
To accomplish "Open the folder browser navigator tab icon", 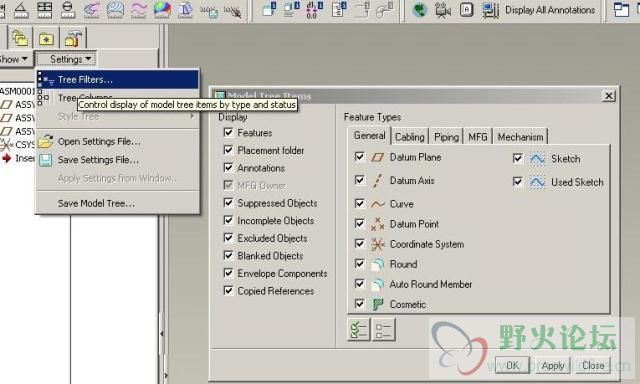I will click(20, 38).
